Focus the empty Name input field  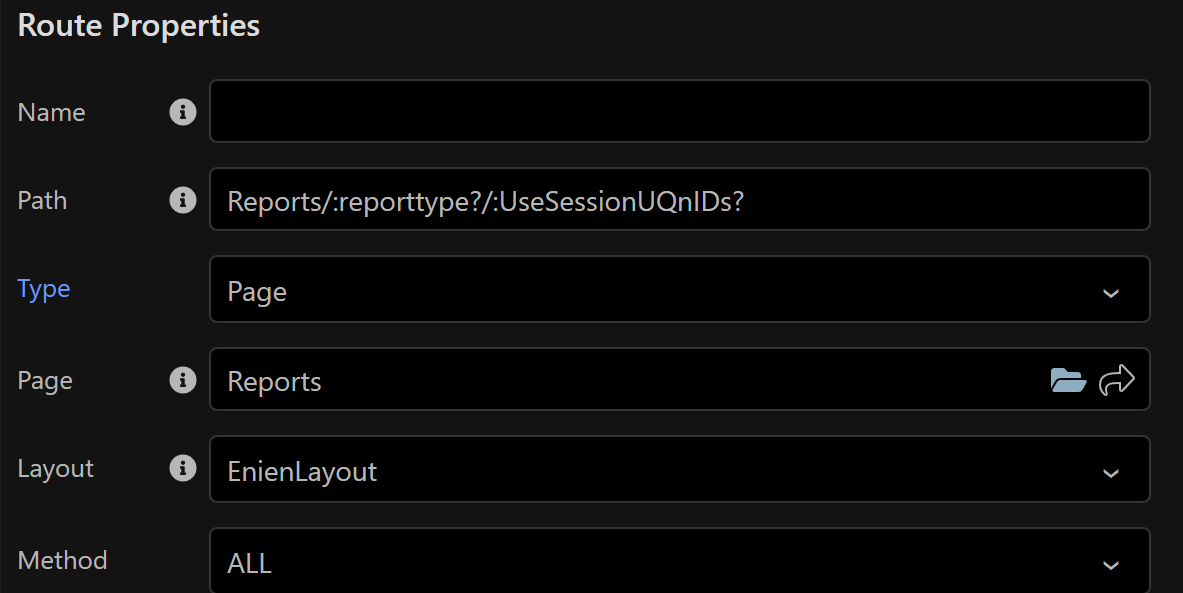pyautogui.click(x=679, y=111)
